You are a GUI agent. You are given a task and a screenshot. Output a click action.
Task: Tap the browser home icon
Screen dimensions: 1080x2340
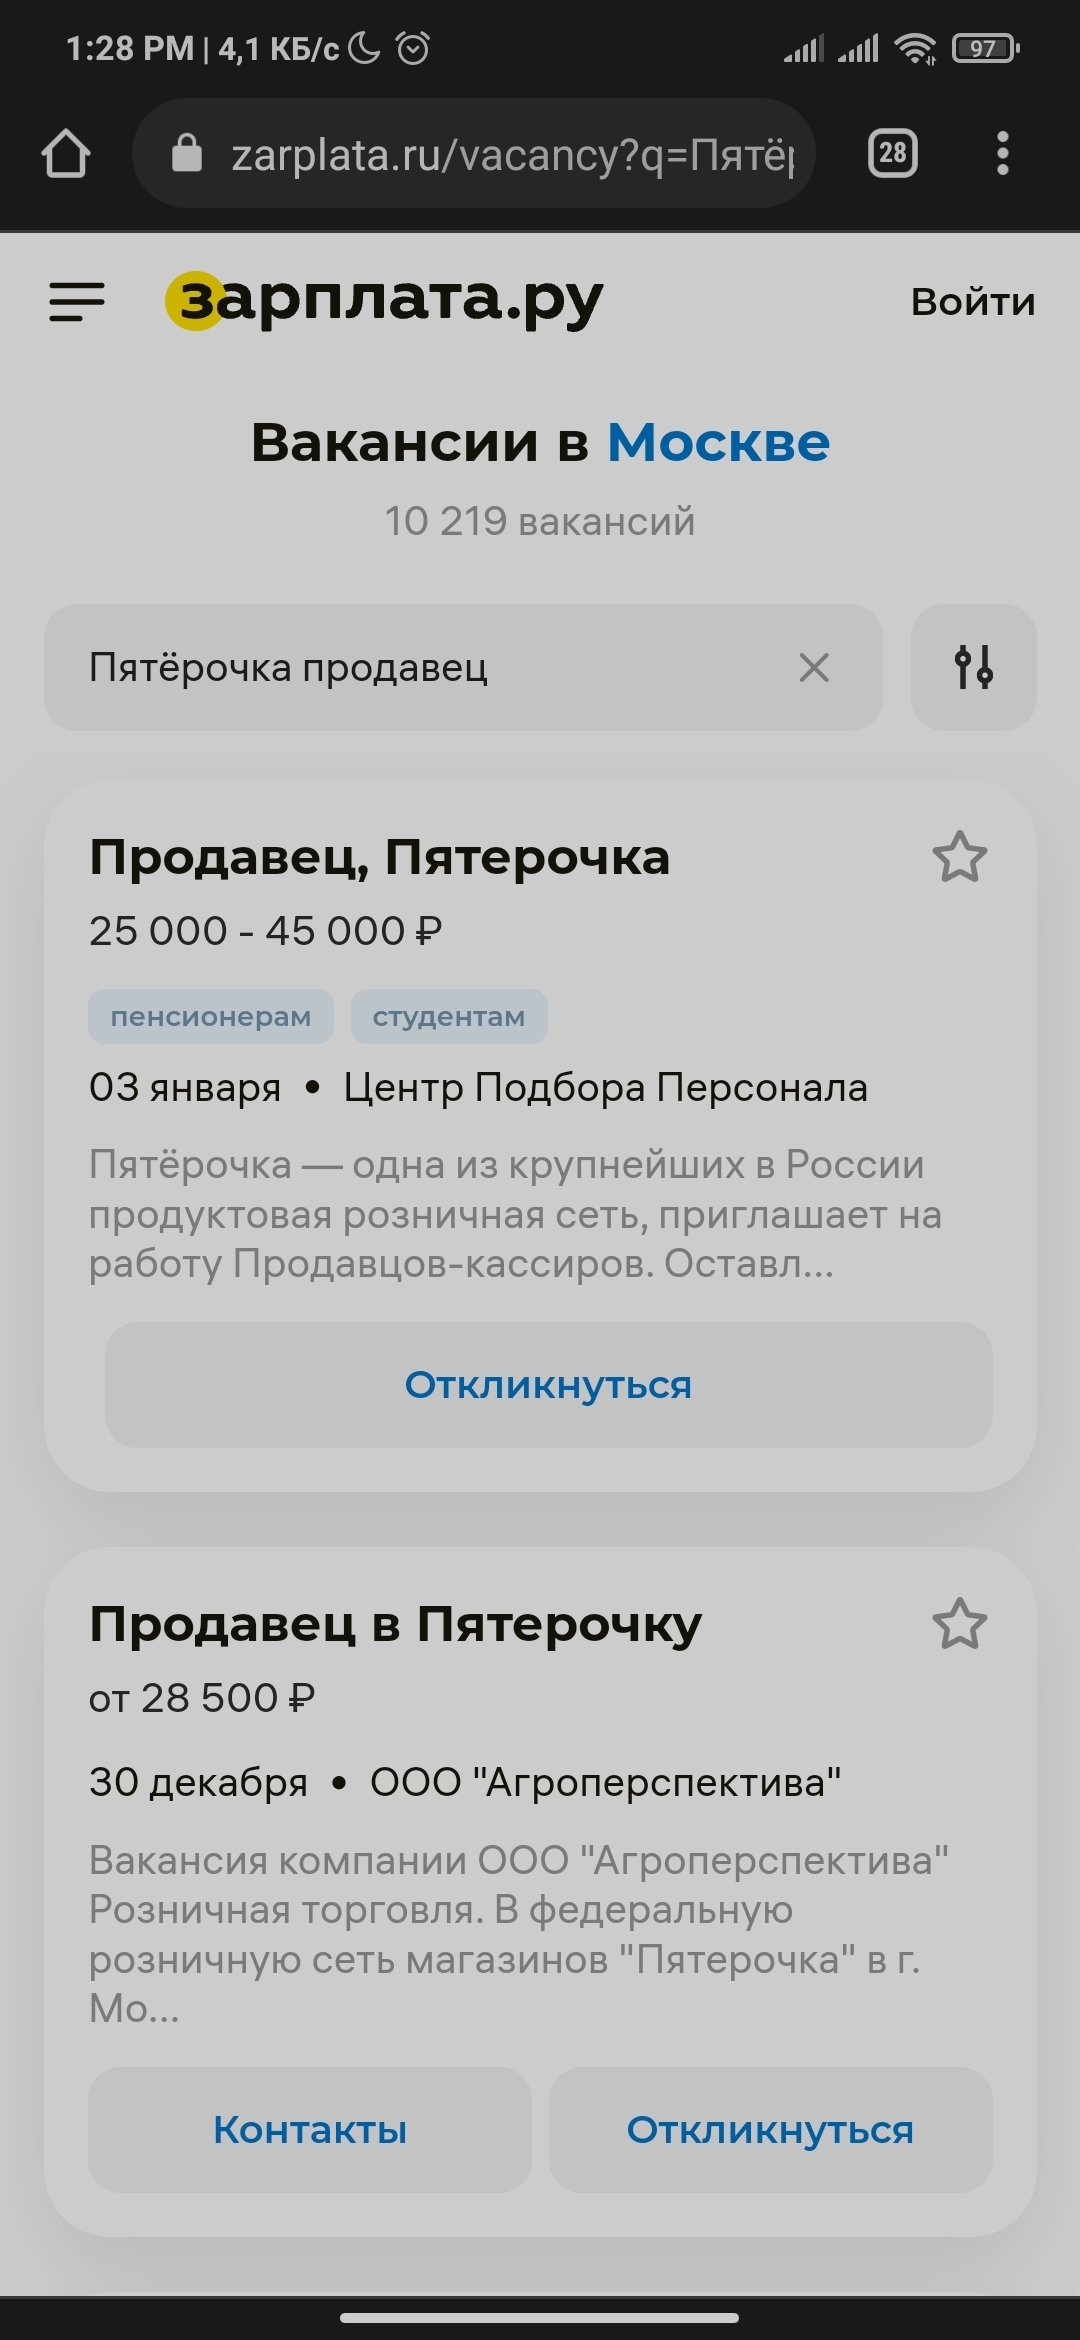(66, 154)
